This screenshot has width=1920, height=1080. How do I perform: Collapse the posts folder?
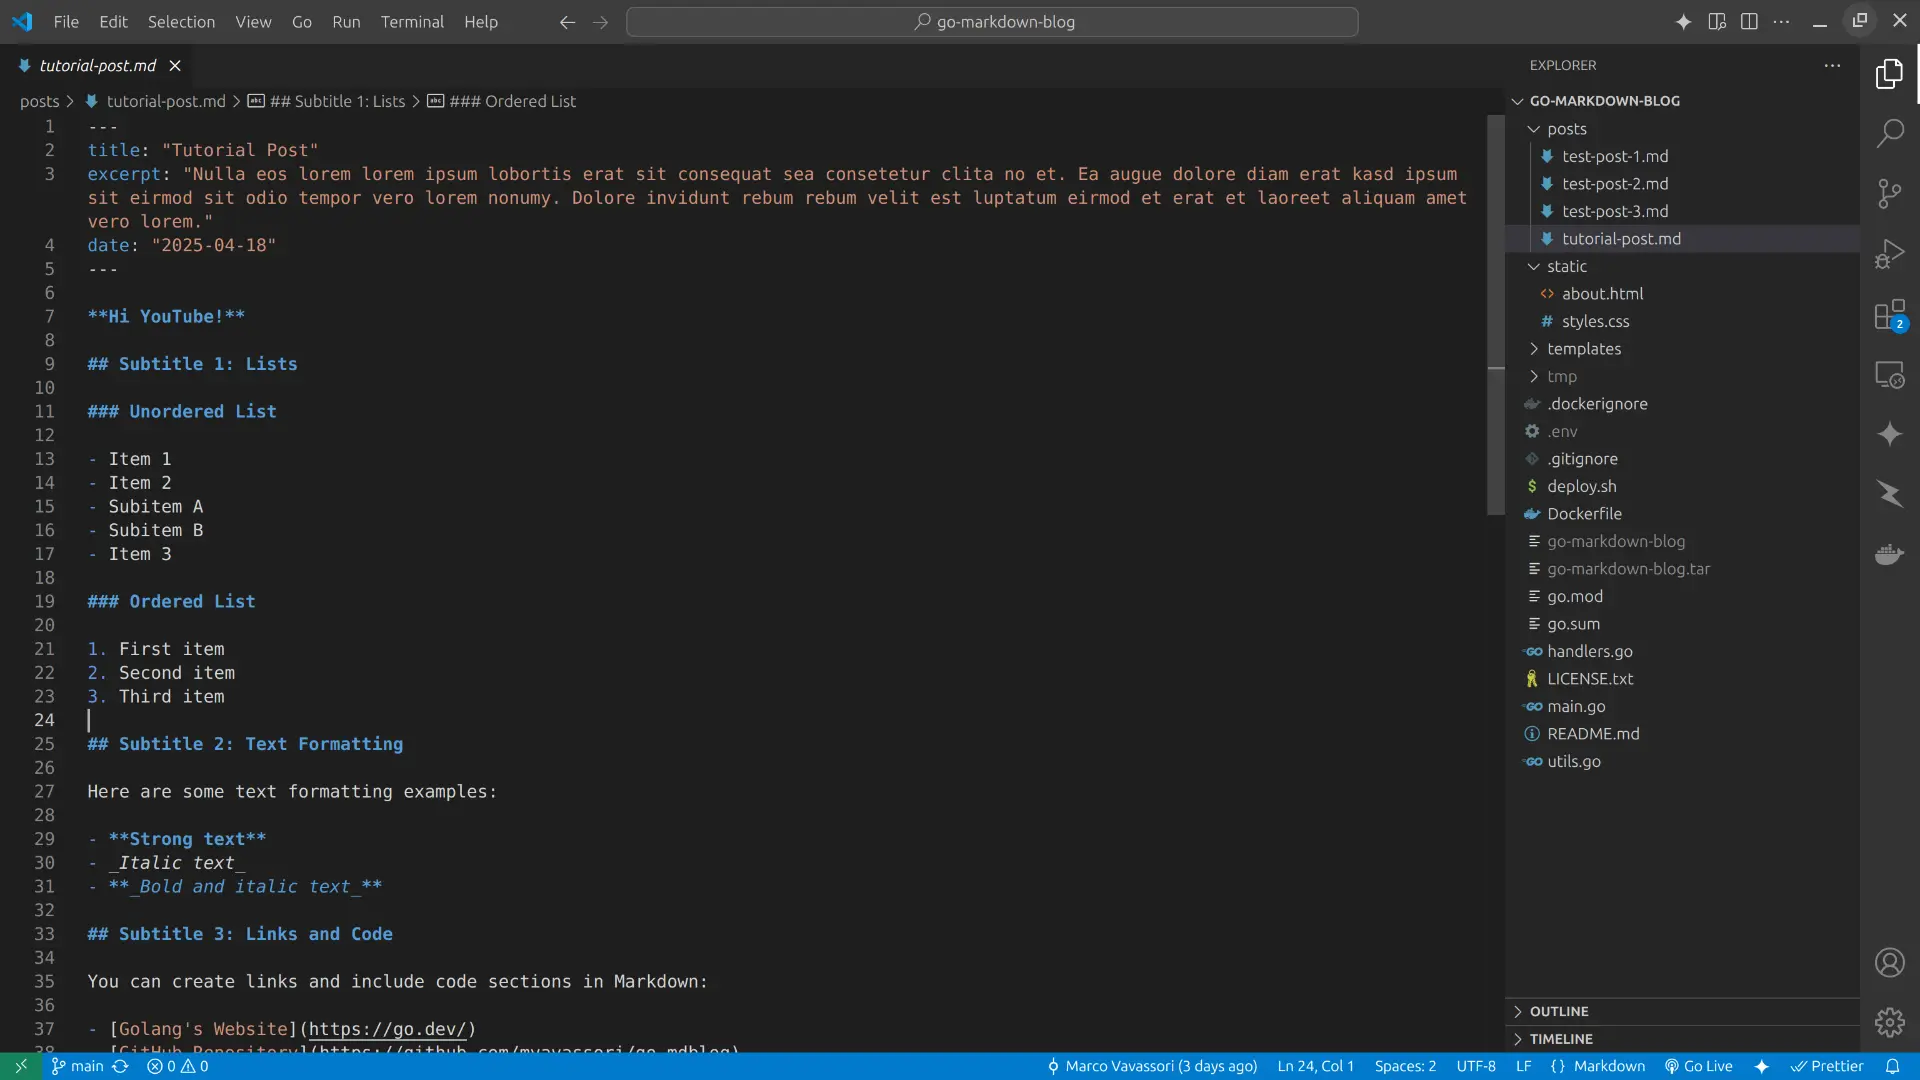pyautogui.click(x=1566, y=129)
